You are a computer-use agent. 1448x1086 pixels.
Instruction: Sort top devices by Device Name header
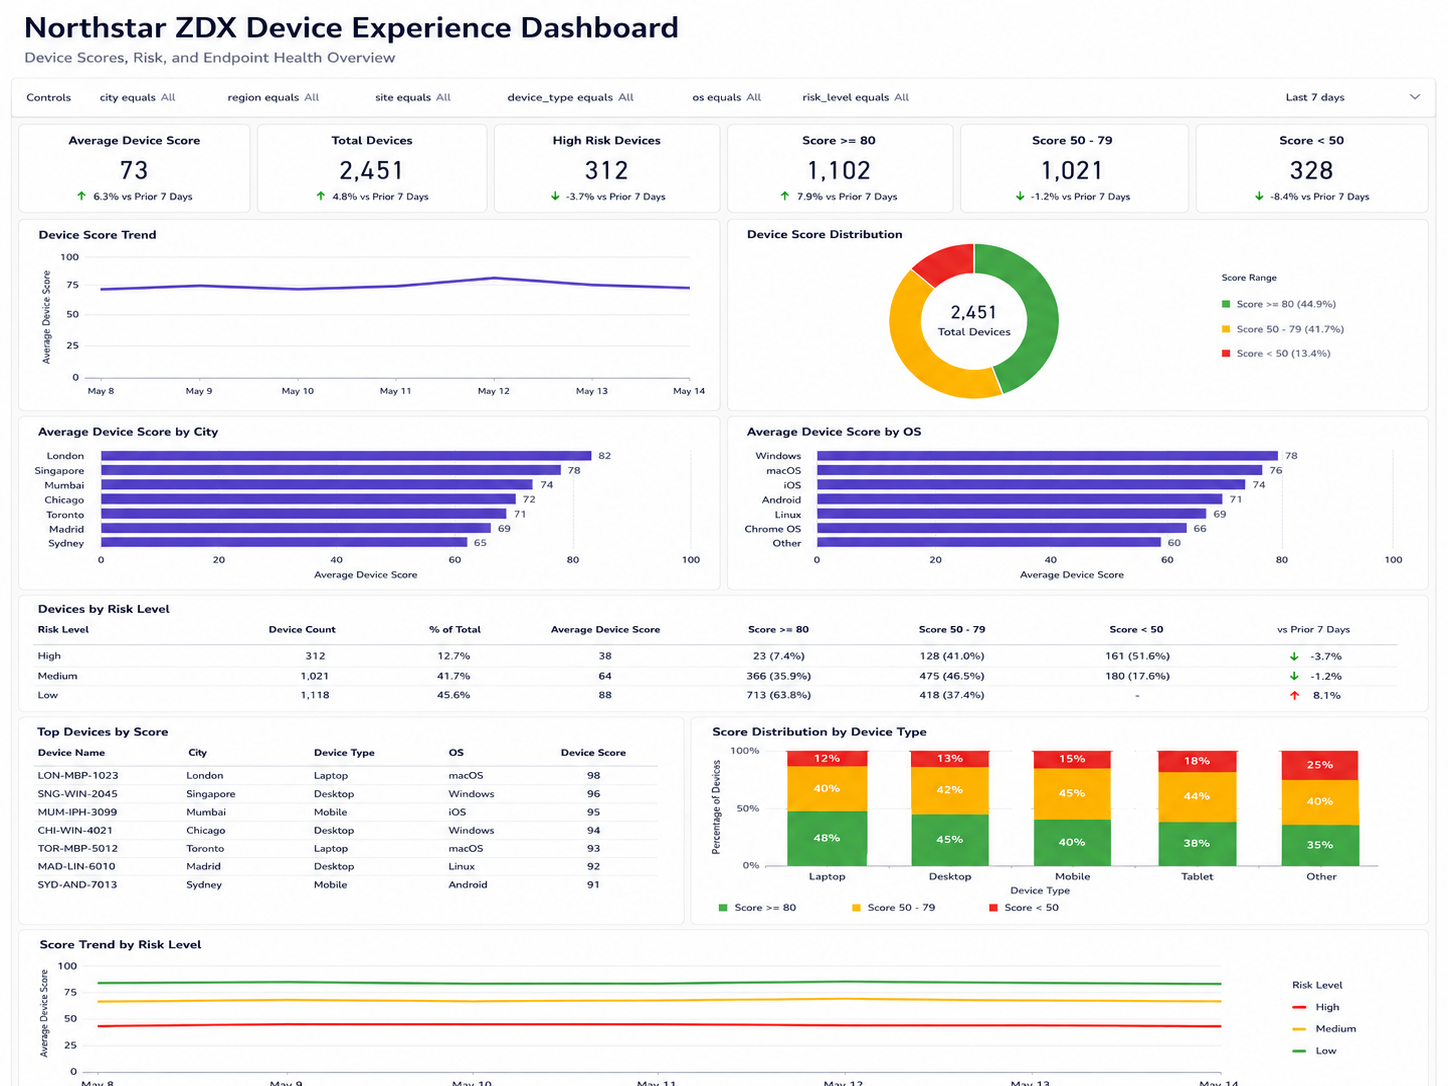point(71,753)
